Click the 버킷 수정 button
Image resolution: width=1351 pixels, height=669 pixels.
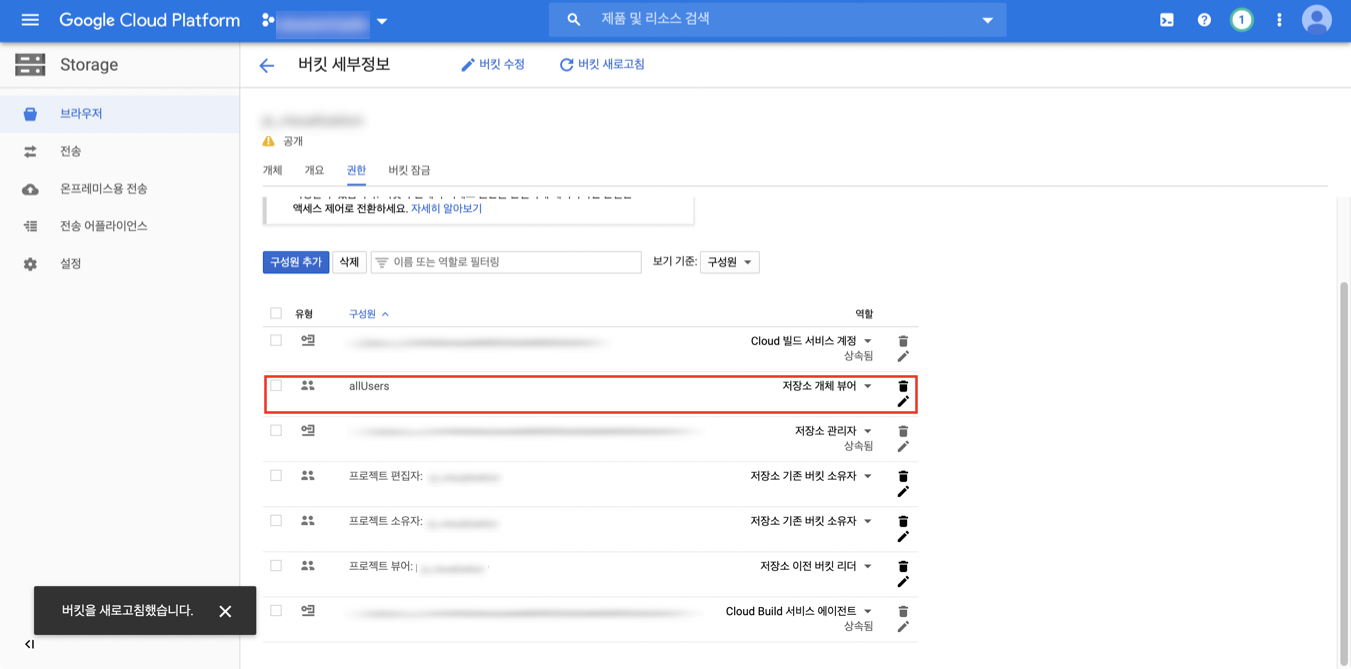pos(493,65)
